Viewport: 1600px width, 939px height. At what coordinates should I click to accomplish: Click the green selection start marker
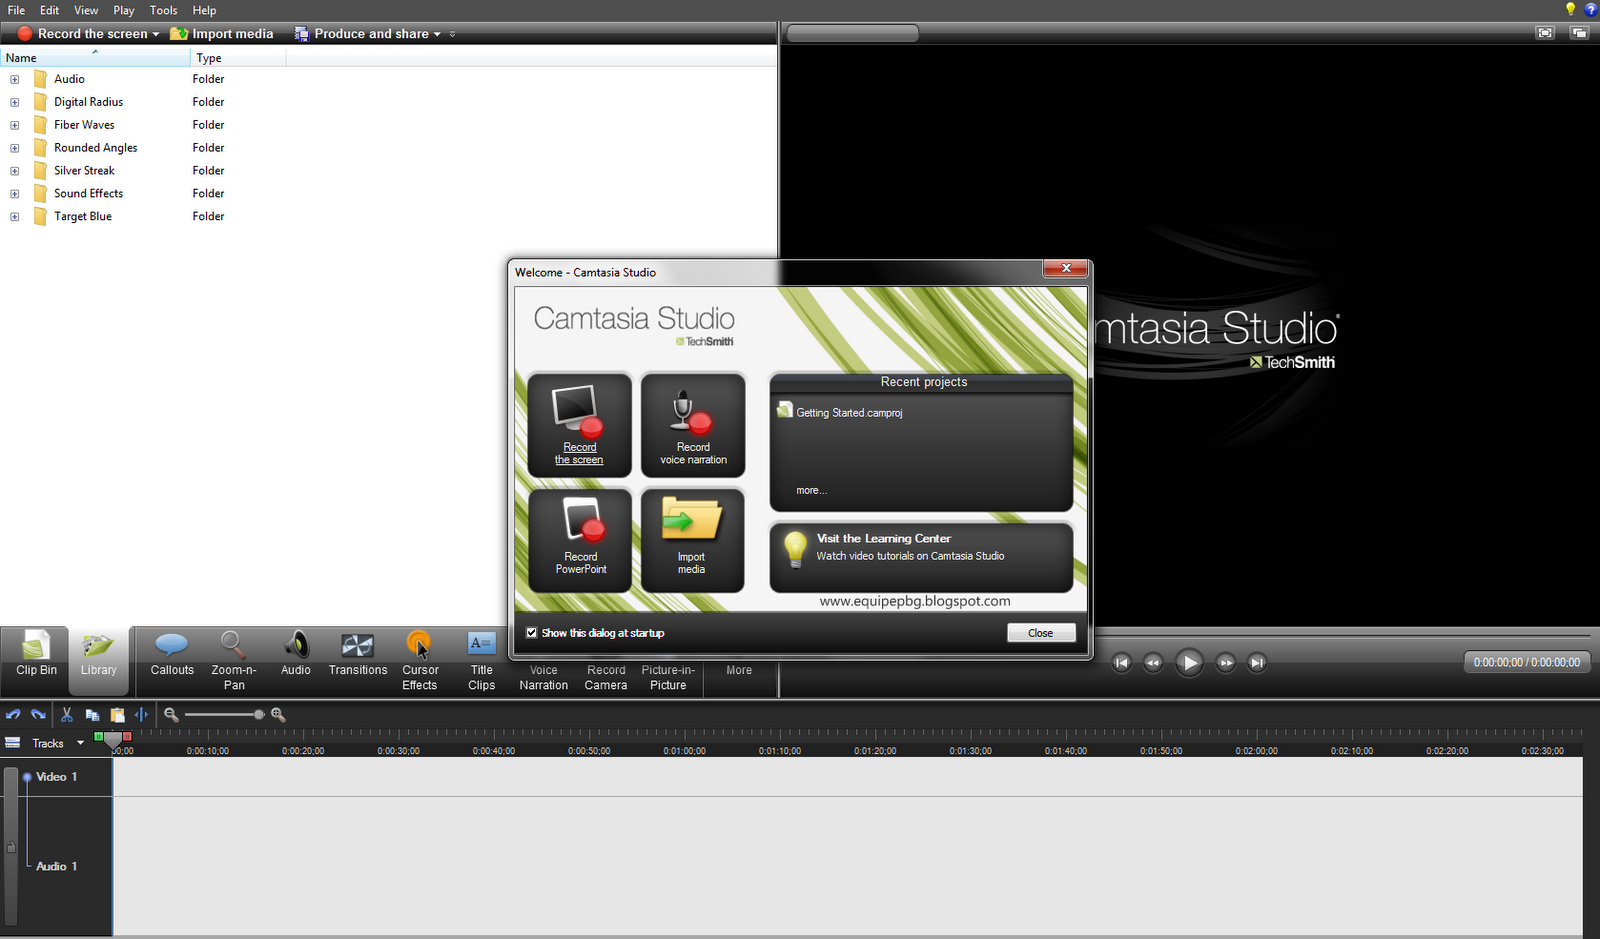pos(98,736)
